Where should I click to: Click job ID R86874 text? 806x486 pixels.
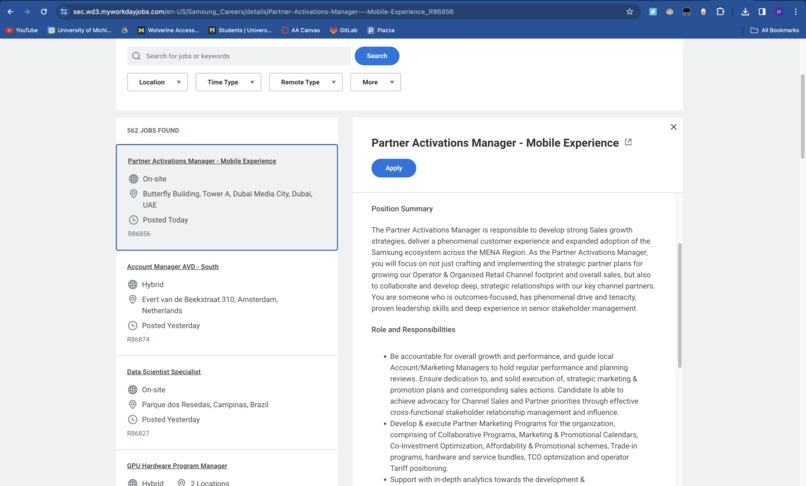tap(138, 339)
